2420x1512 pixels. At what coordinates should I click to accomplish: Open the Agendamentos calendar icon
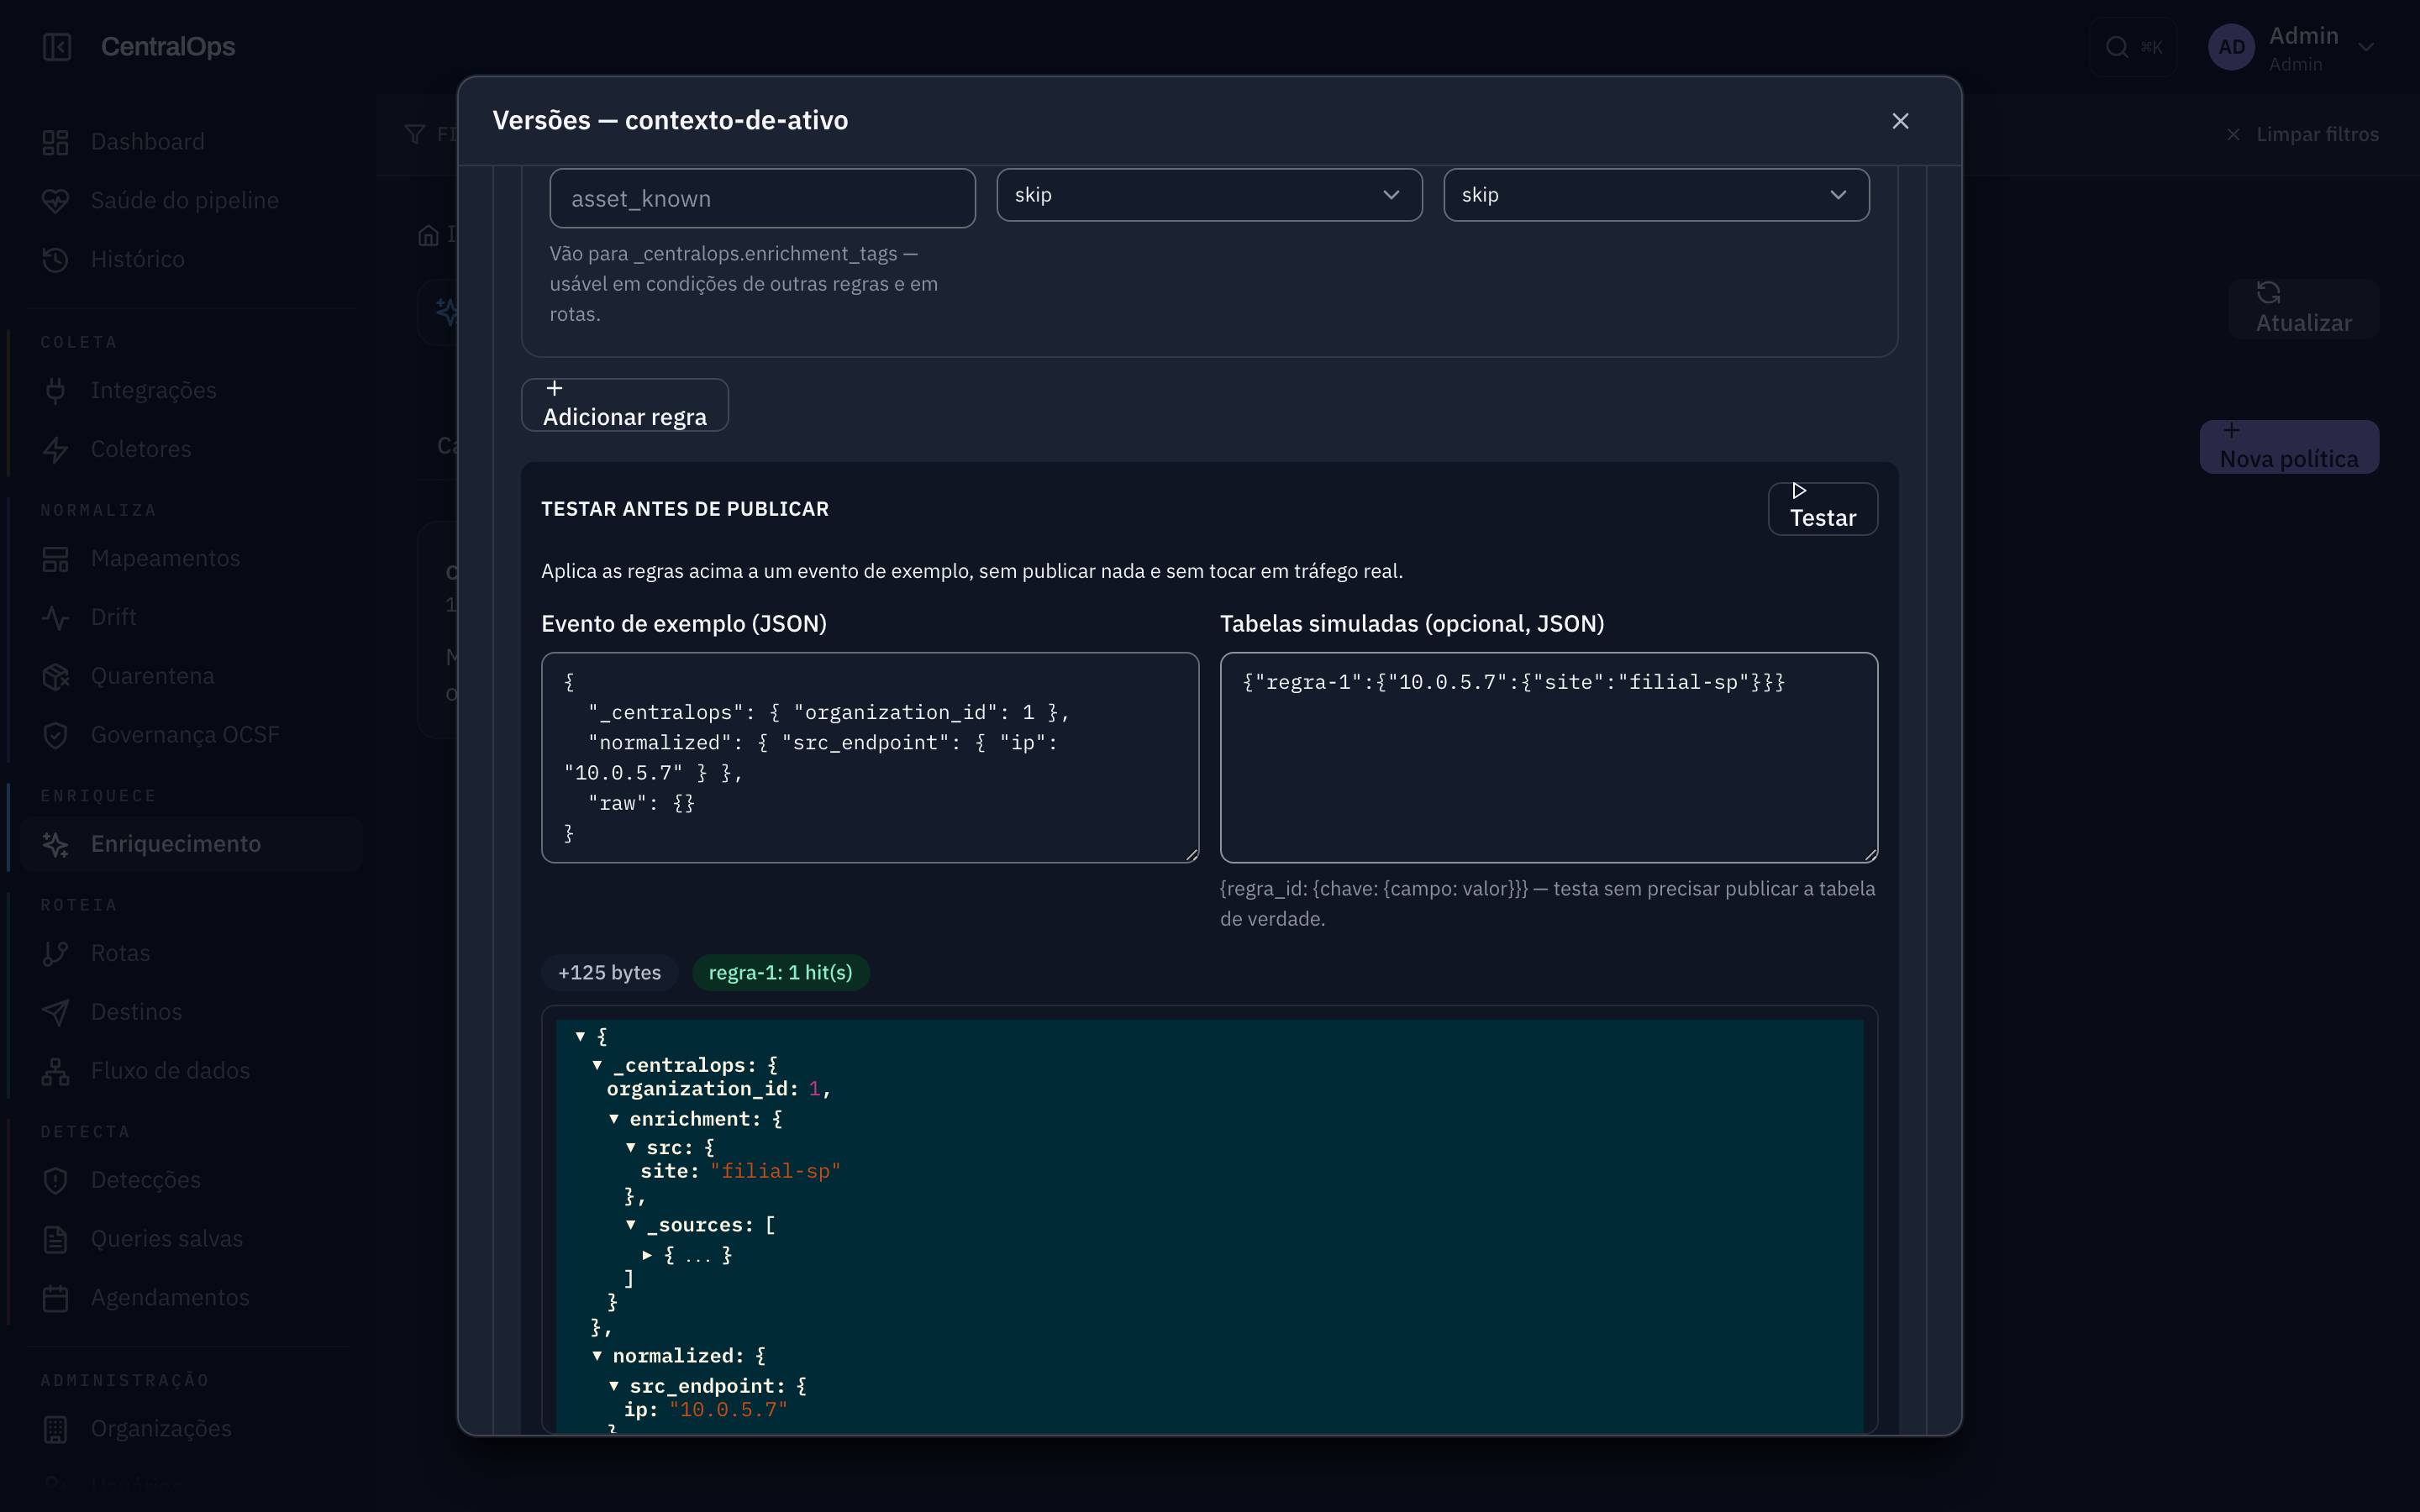point(55,1299)
